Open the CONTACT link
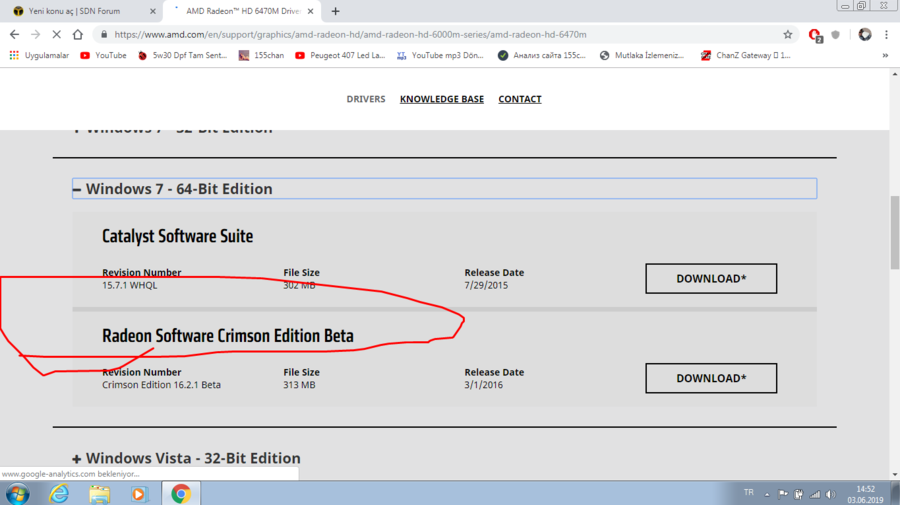Screen dimensions: 900x505 (x=519, y=99)
